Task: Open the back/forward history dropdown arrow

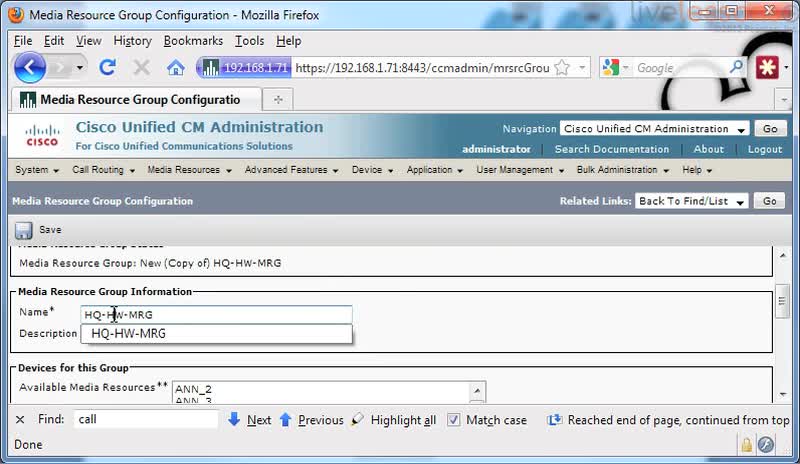Action: pyautogui.click(x=80, y=67)
